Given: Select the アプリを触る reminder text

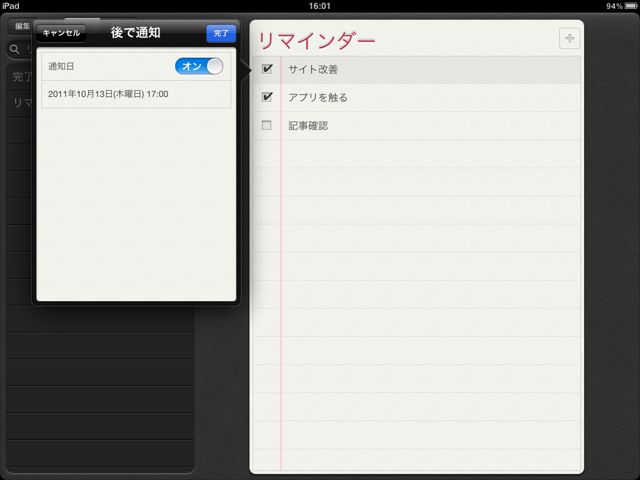Looking at the screenshot, I should [318, 98].
